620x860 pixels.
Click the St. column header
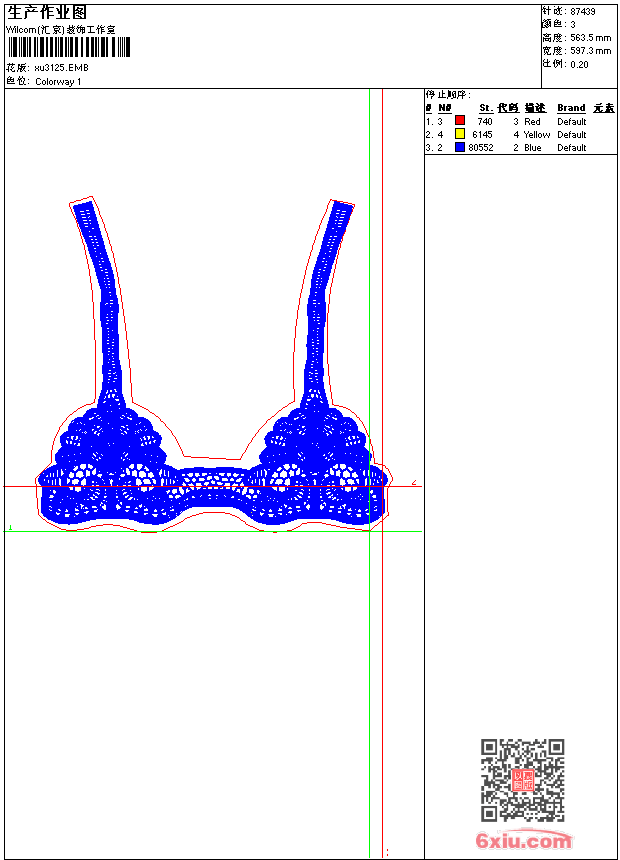485,108
